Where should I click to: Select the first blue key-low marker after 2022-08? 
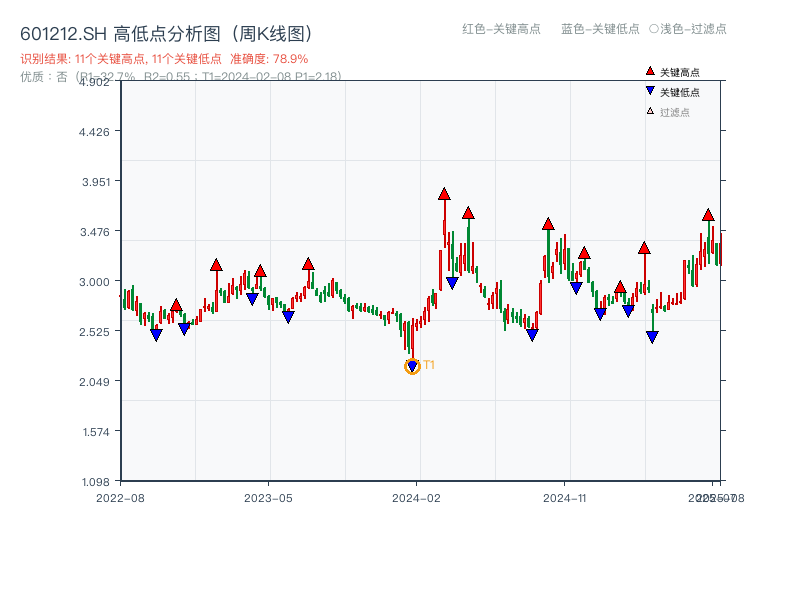click(157, 335)
